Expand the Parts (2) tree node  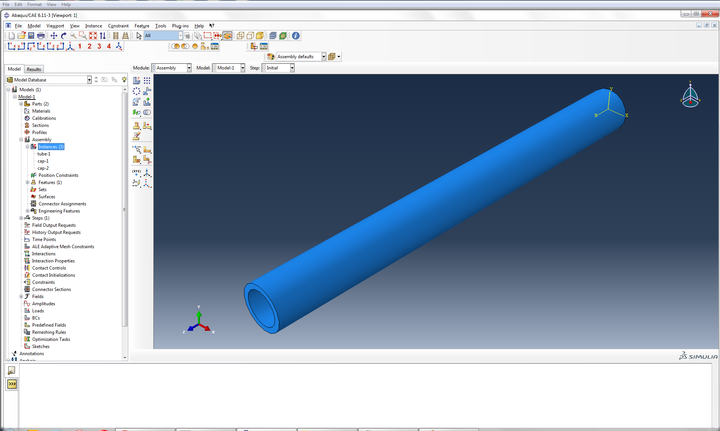coord(21,104)
